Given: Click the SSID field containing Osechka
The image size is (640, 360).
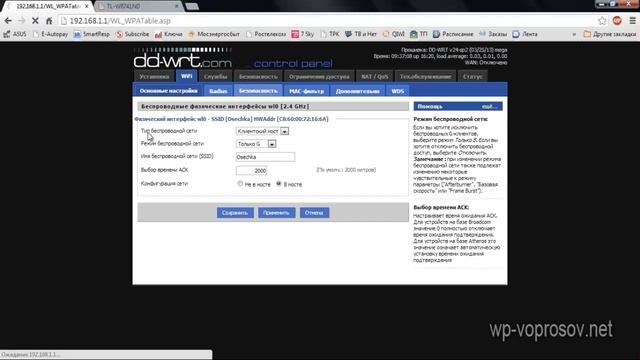Looking at the screenshot, I should pyautogui.click(x=265, y=157).
